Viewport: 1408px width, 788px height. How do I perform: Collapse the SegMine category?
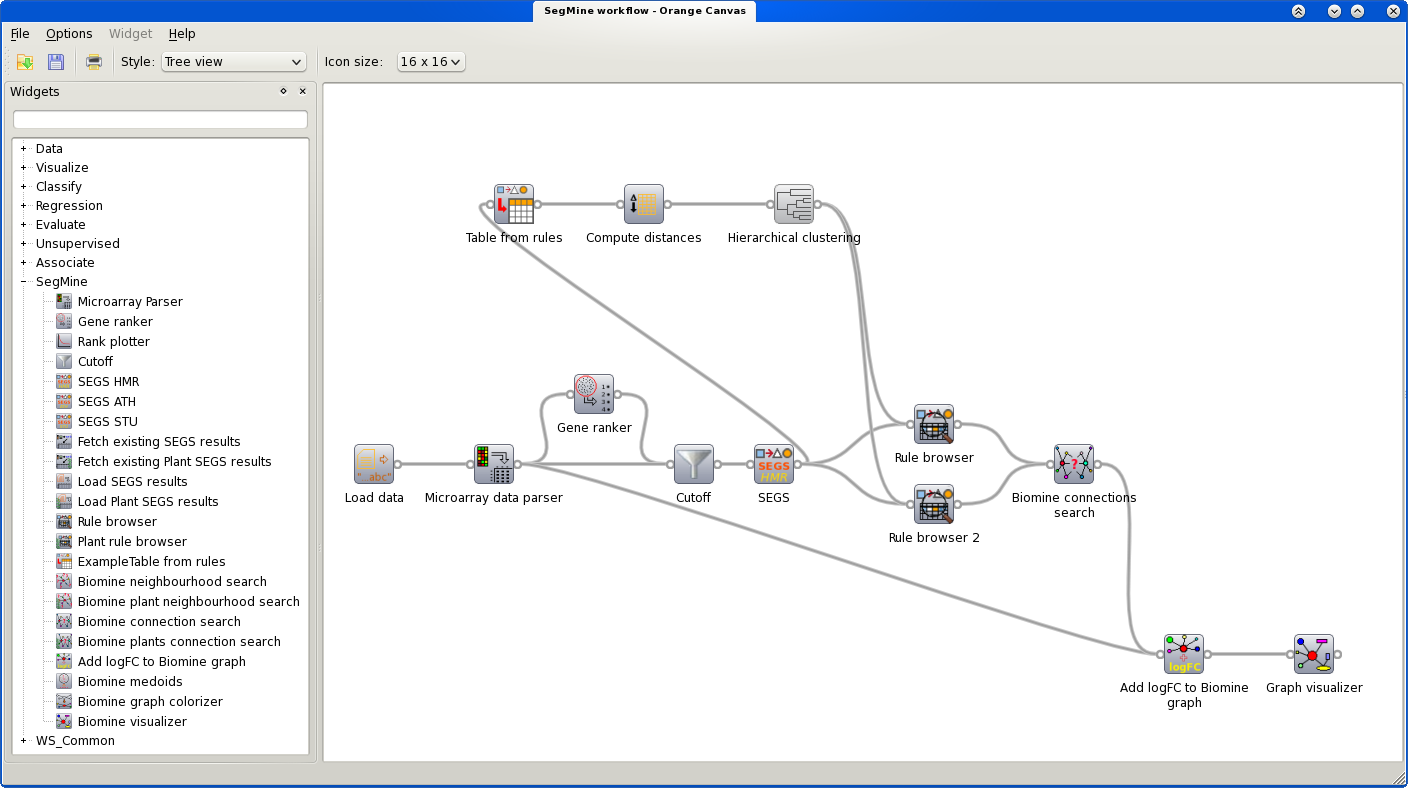pyautogui.click(x=23, y=282)
